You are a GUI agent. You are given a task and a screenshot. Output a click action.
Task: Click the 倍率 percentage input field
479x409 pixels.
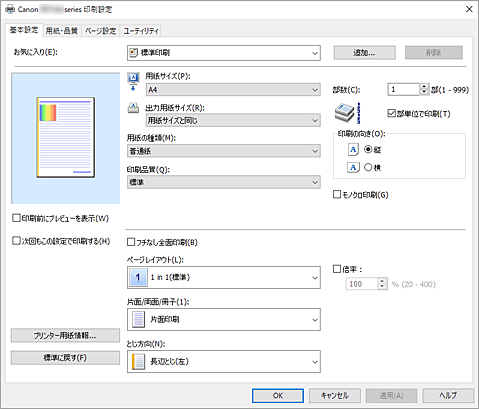point(361,284)
